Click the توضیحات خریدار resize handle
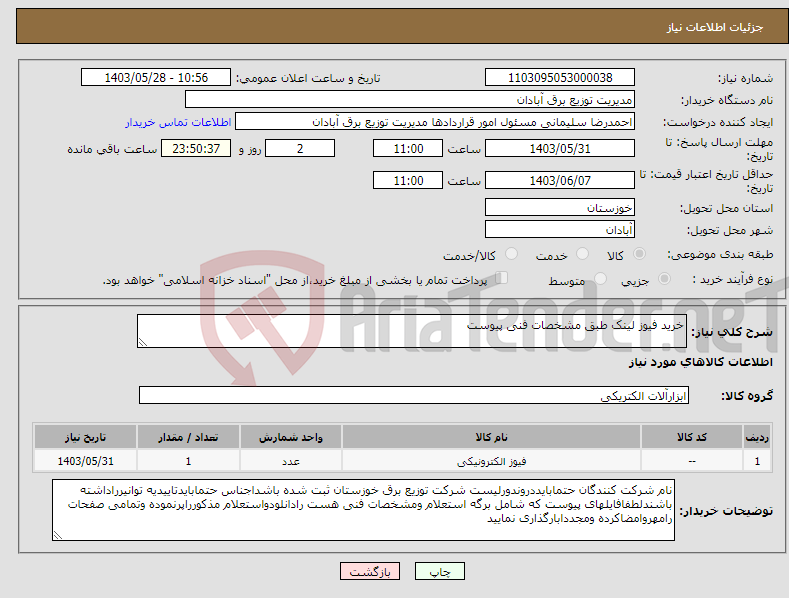This screenshot has height=598, width=789. click(58, 535)
